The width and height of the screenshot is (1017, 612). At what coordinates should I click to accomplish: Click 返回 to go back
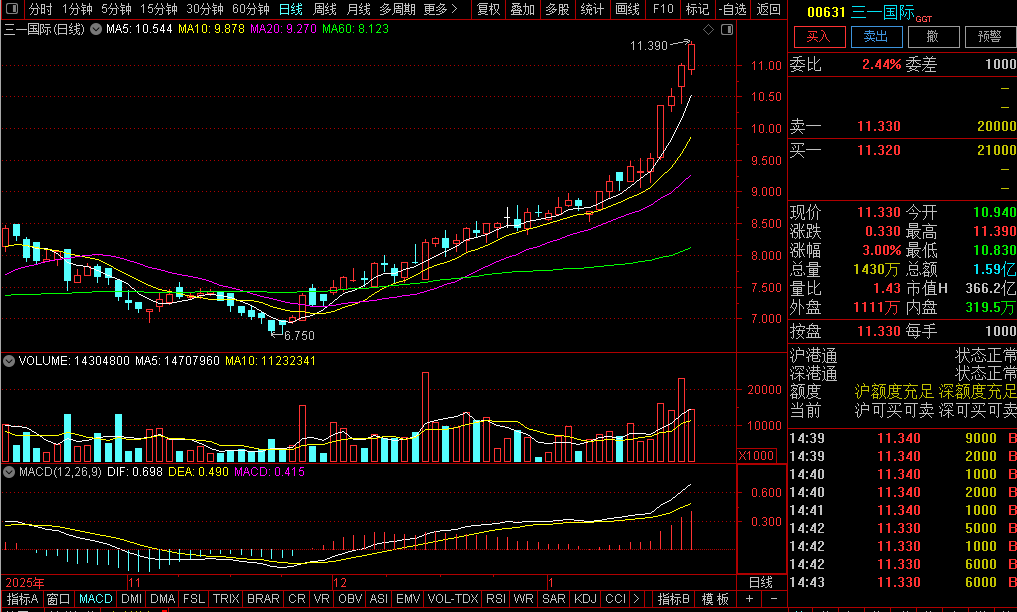pyautogui.click(x=769, y=9)
